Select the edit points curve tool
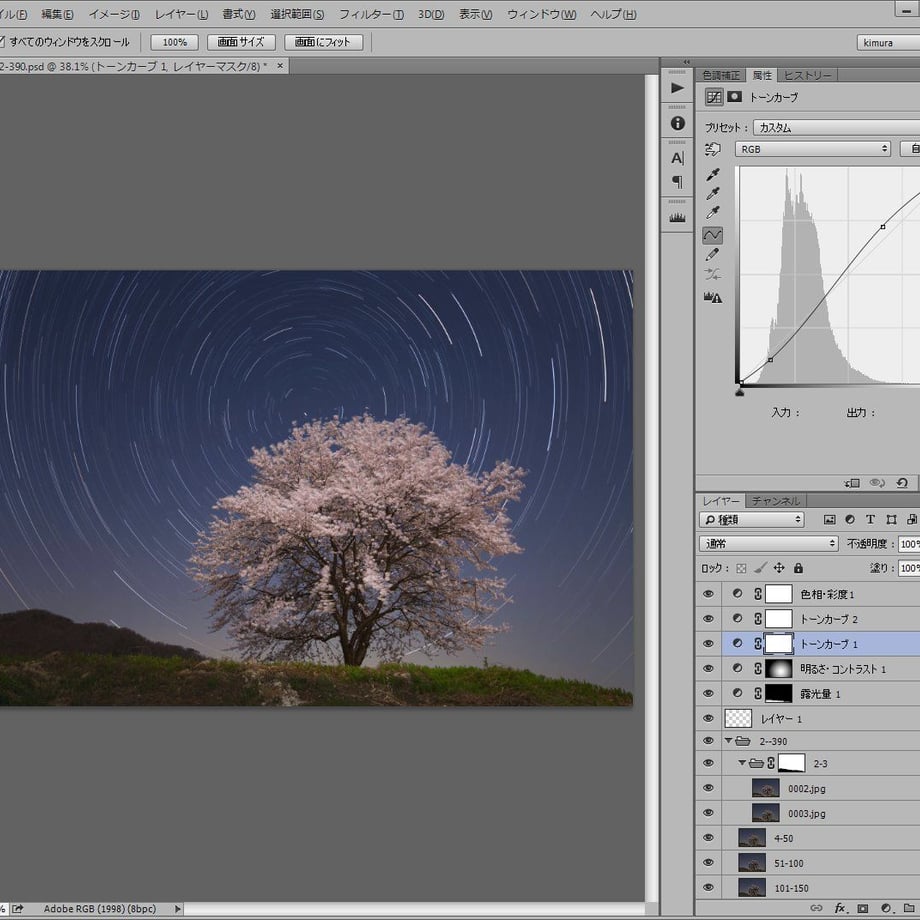 [x=712, y=235]
